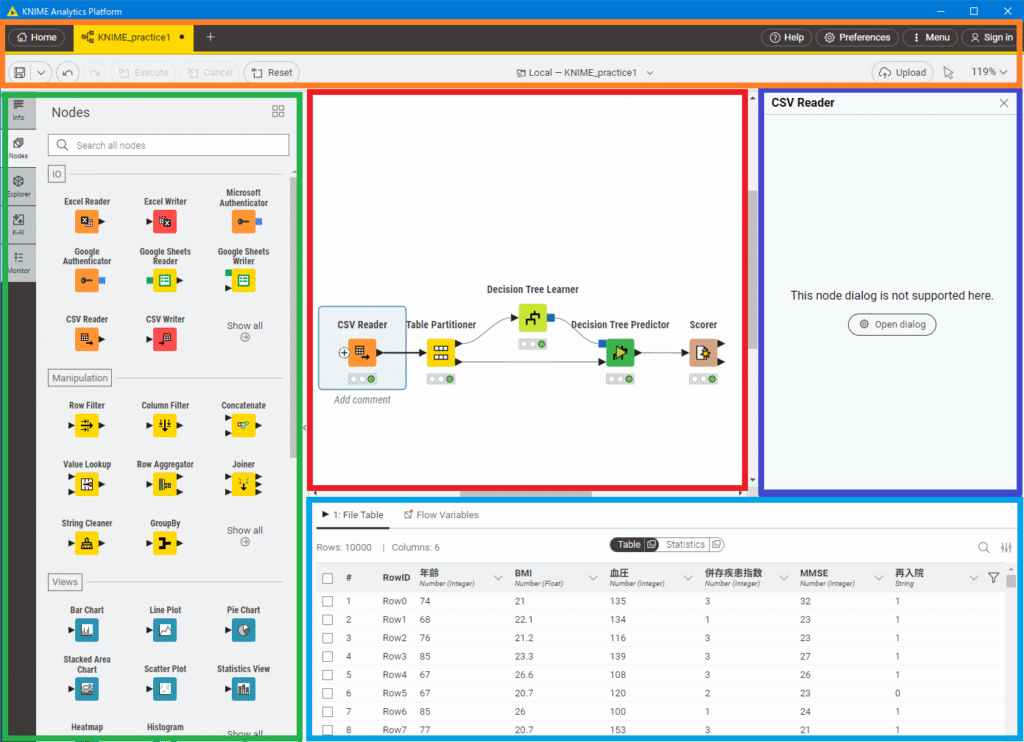
Task: Click the Search all nodes field
Action: pyautogui.click(x=170, y=145)
